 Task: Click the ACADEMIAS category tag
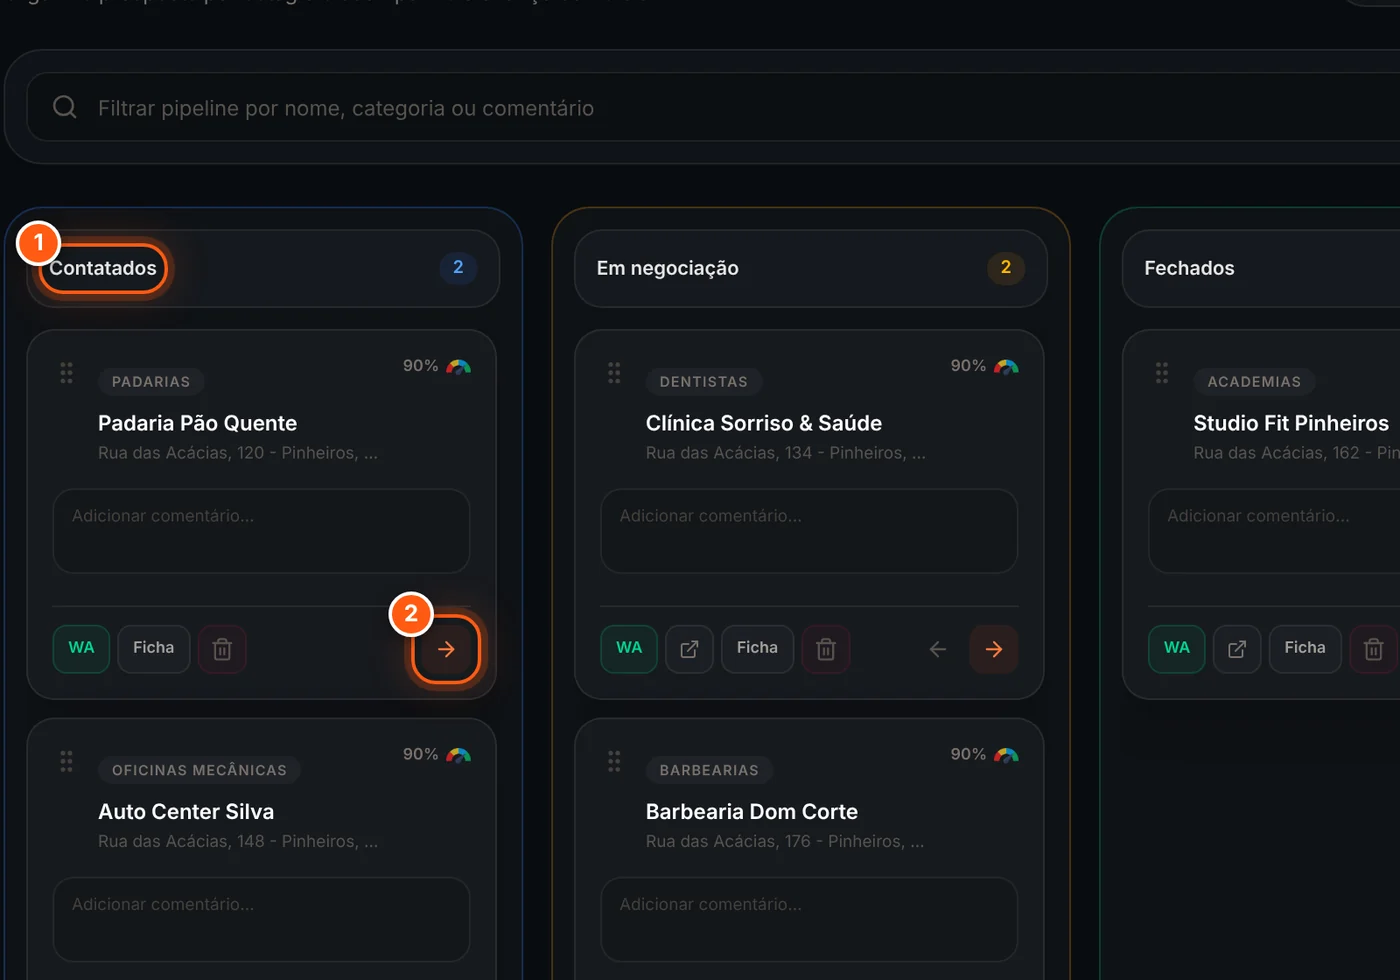(1254, 382)
